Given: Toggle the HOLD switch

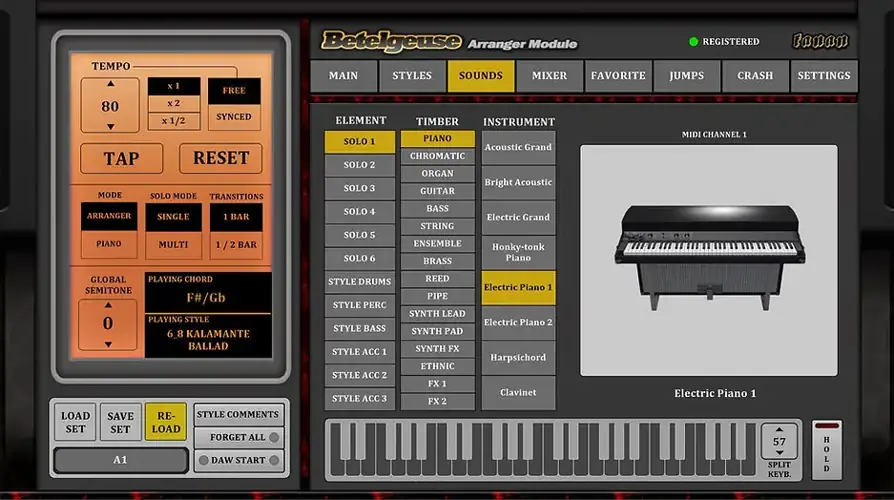Looking at the screenshot, I should [827, 449].
